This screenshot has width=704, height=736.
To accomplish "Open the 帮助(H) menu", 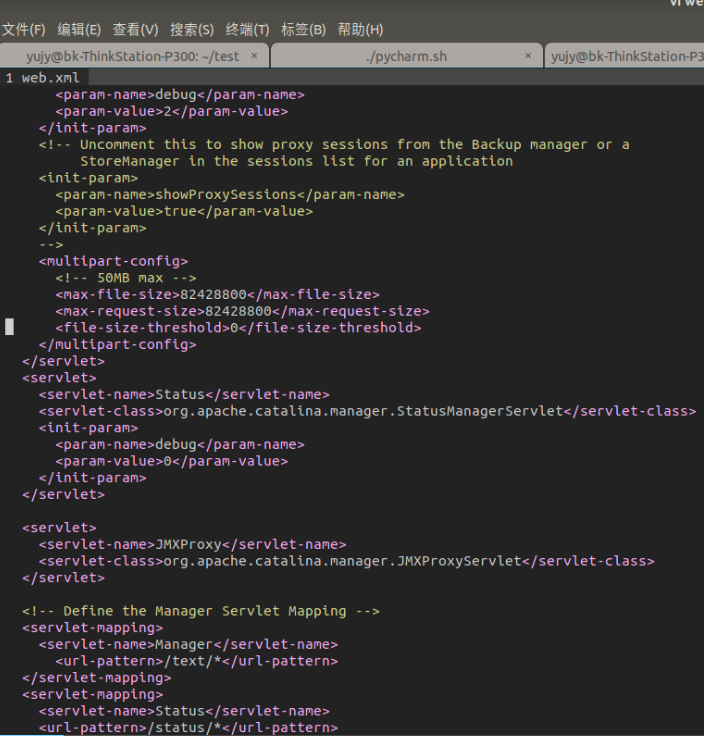I will coord(360,29).
